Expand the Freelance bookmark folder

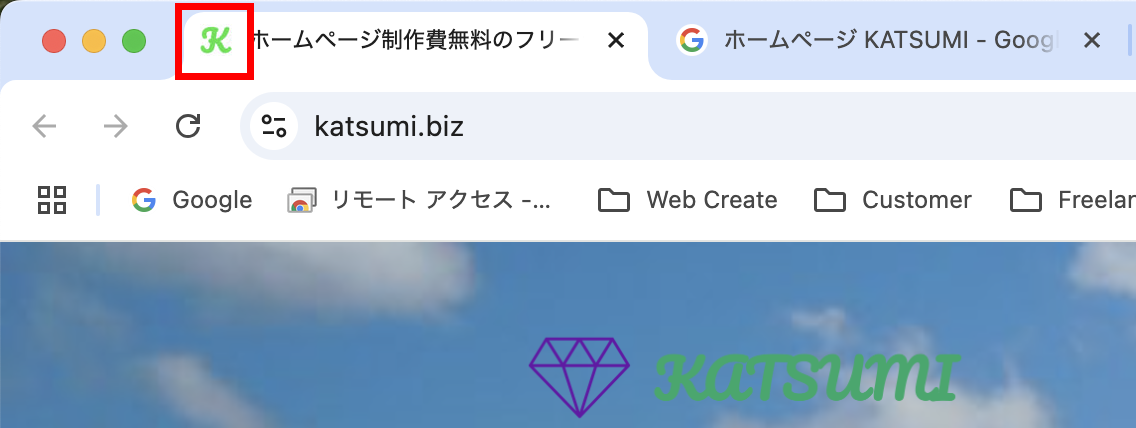click(1072, 199)
